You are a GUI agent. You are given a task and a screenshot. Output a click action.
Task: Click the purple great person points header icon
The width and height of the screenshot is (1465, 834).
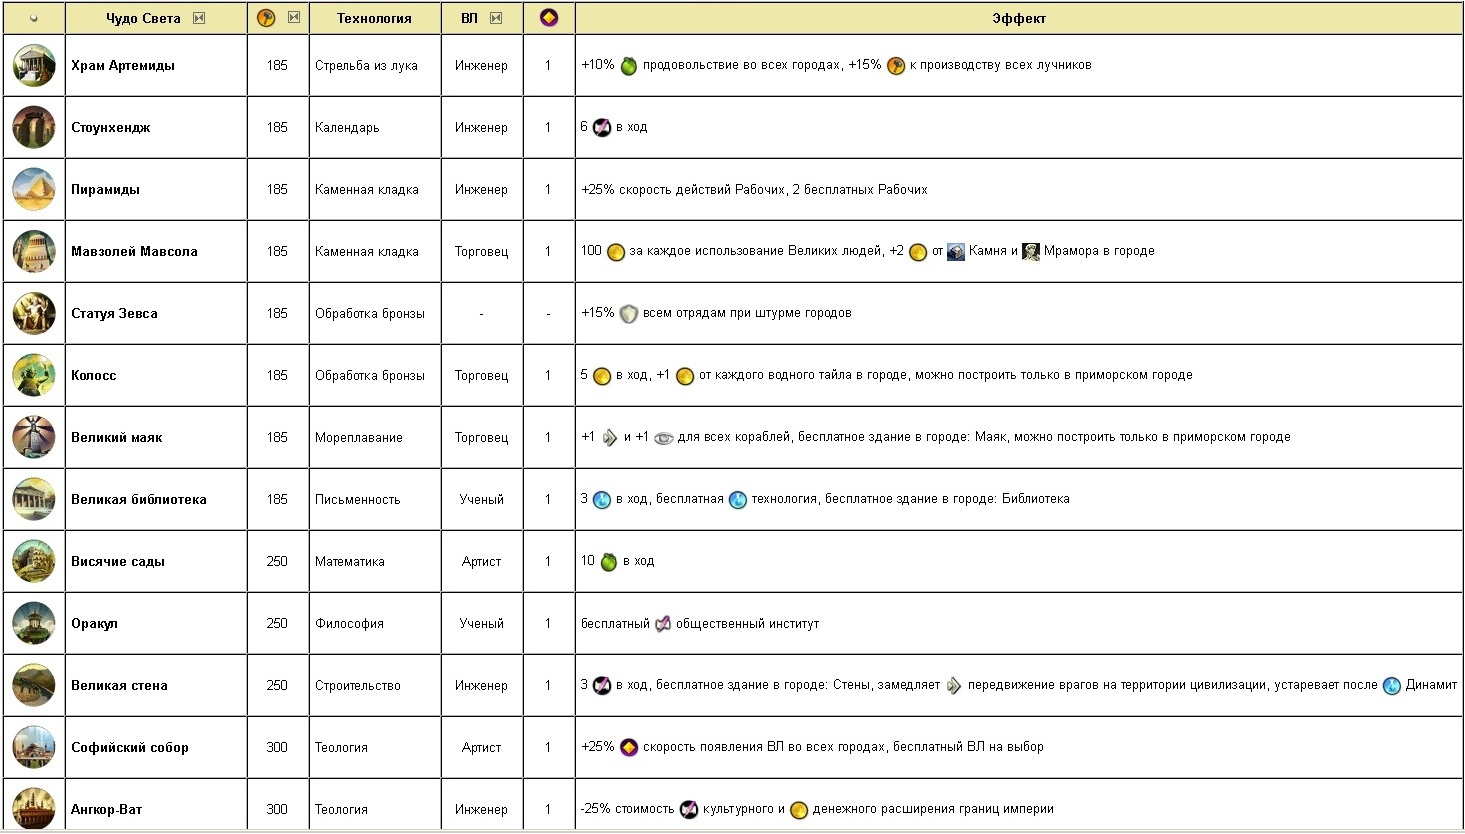pos(549,18)
